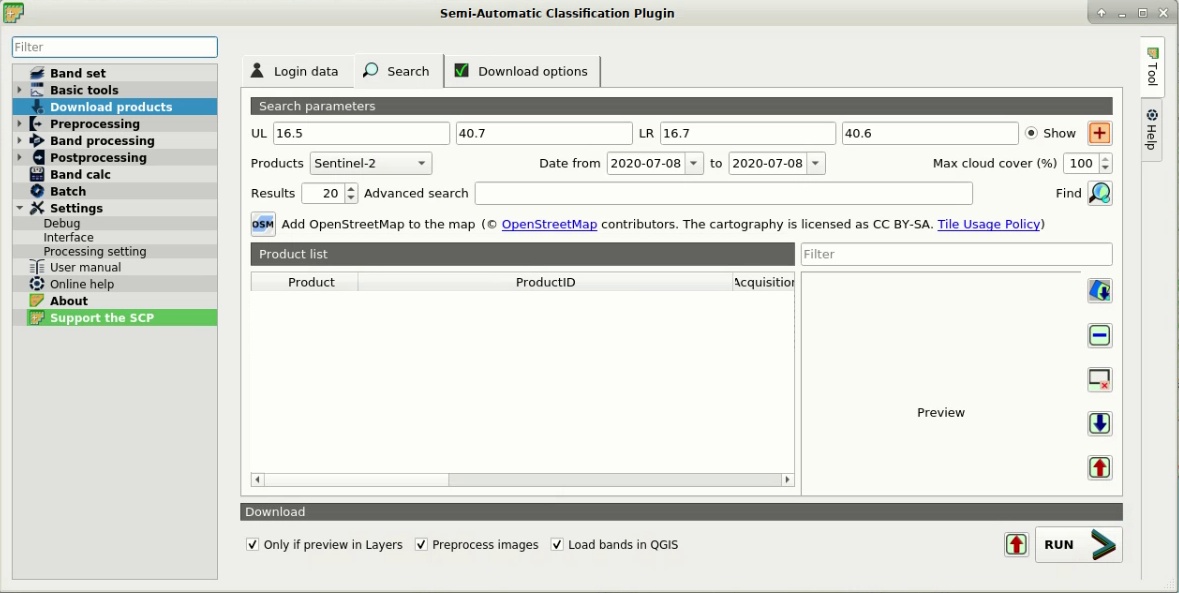Toggle Preprocess images checkbox
This screenshot has height=593, width=1179.
[421, 545]
